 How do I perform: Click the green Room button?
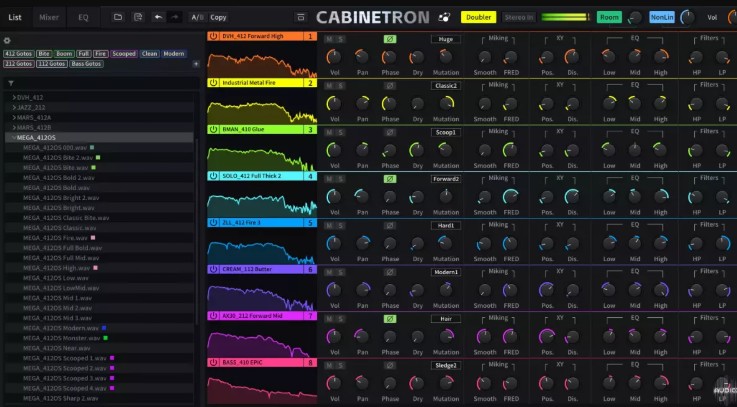pos(609,17)
